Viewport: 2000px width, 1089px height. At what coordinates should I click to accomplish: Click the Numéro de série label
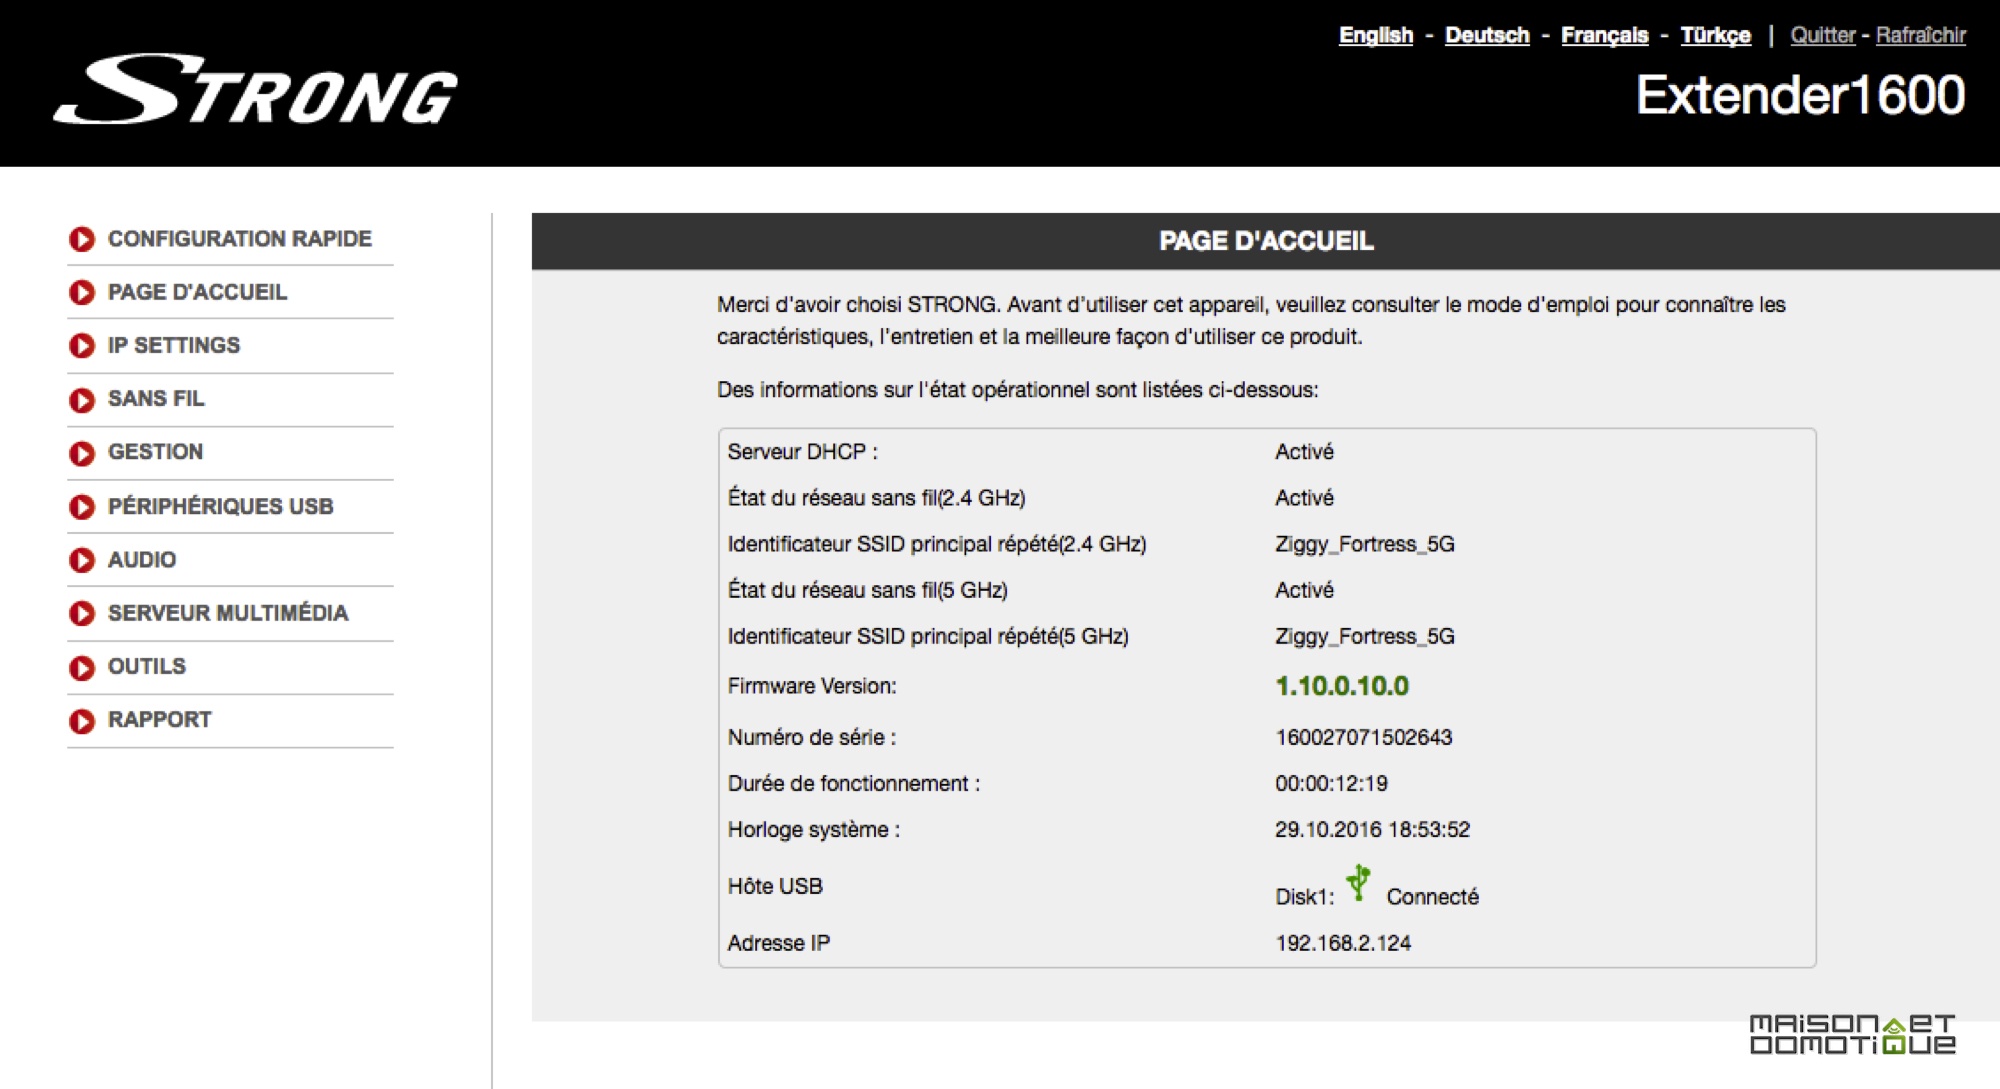(x=812, y=738)
